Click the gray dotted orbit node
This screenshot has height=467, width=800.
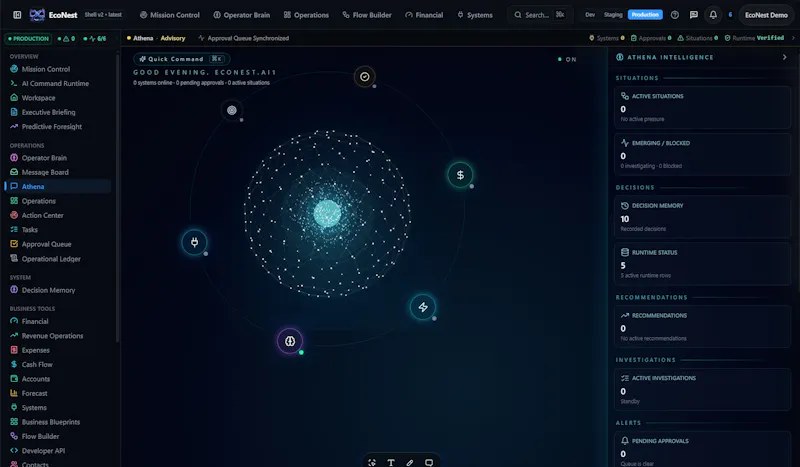(232, 110)
